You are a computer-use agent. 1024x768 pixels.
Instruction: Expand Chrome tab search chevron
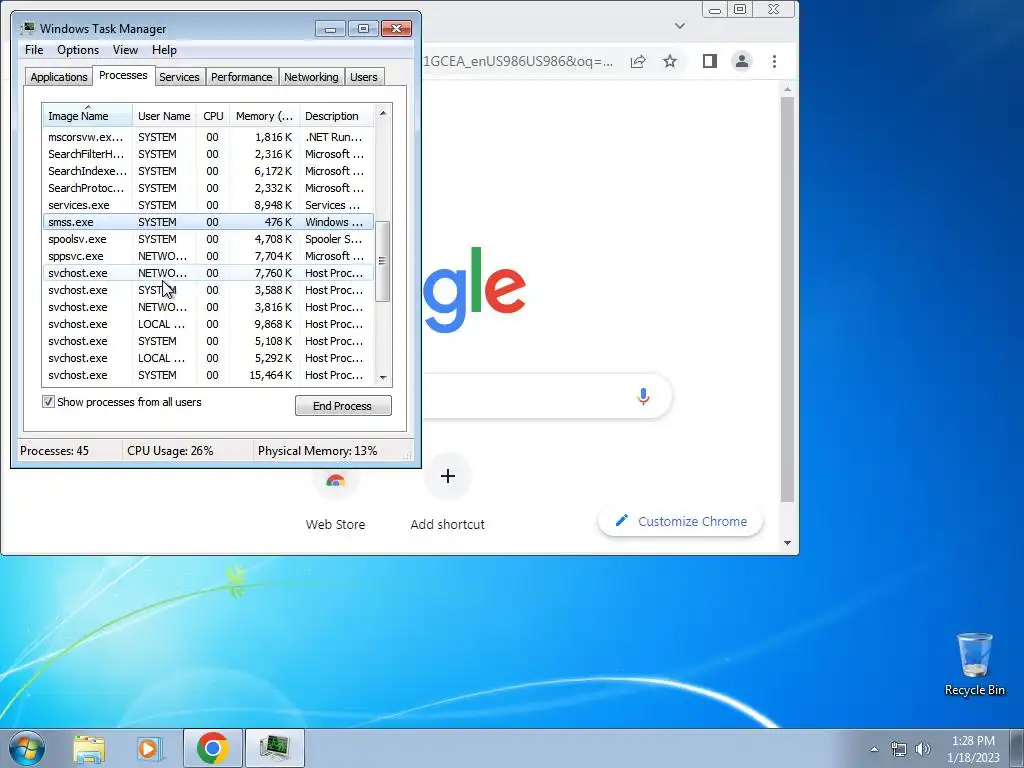[680, 26]
